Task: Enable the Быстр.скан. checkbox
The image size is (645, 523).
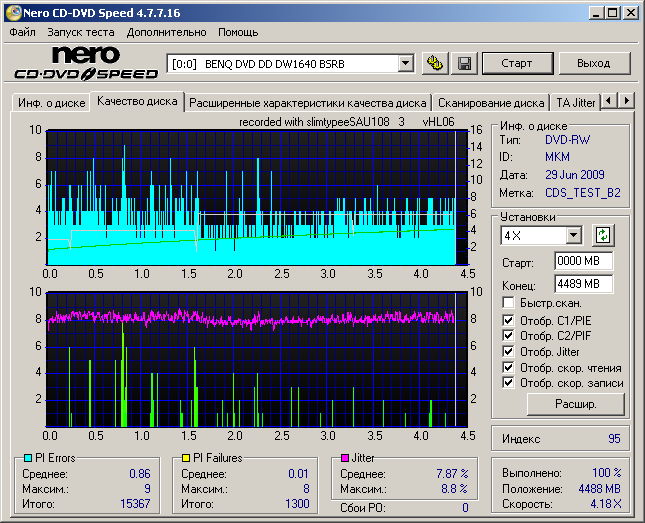Action: pyautogui.click(x=509, y=302)
